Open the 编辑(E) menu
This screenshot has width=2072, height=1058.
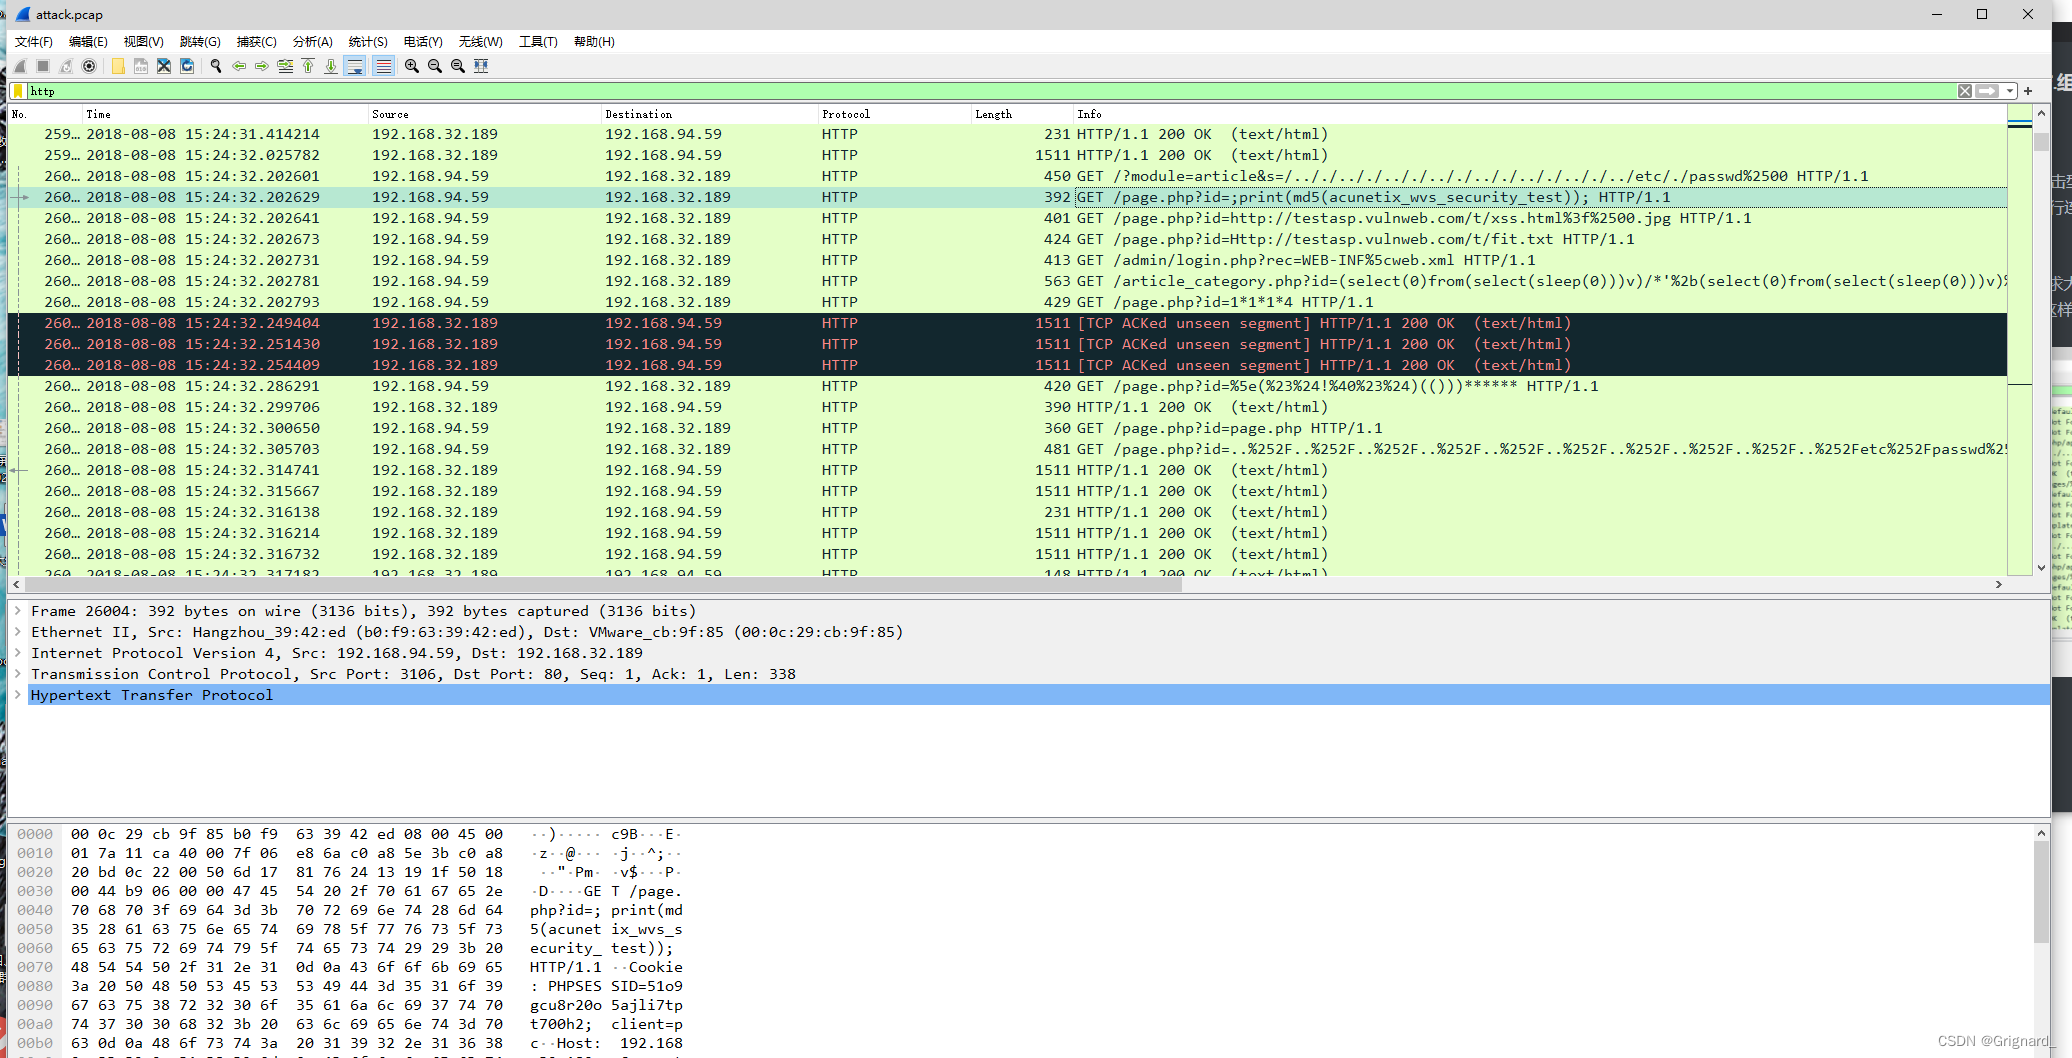88,42
